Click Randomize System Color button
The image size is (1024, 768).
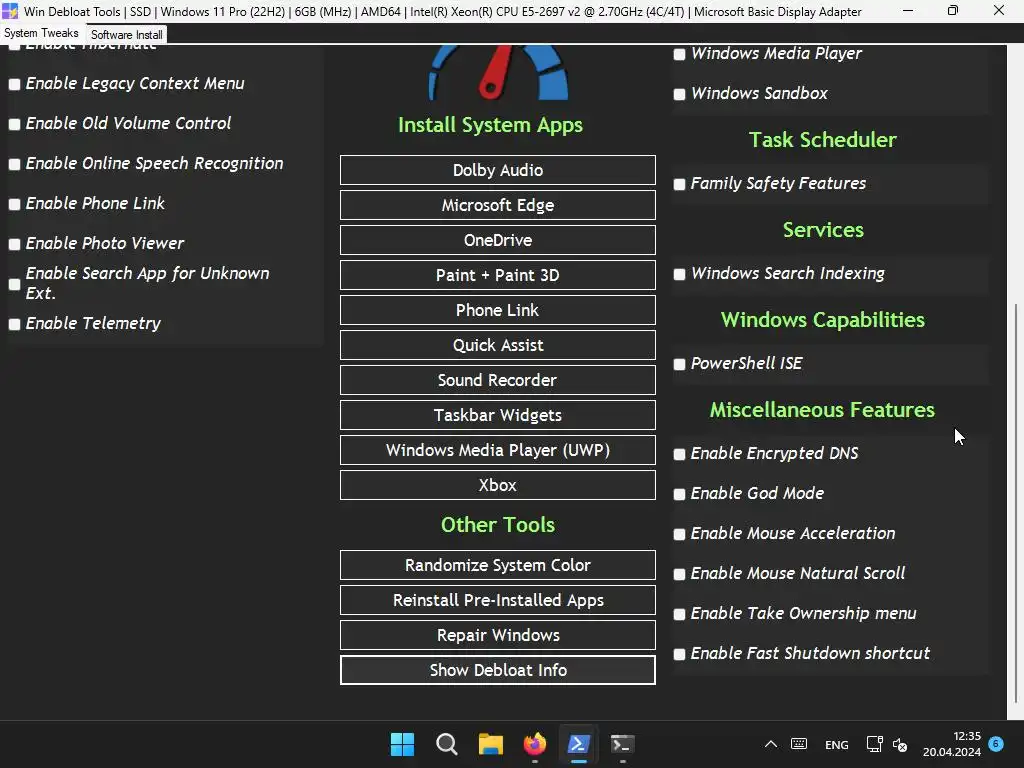(498, 565)
